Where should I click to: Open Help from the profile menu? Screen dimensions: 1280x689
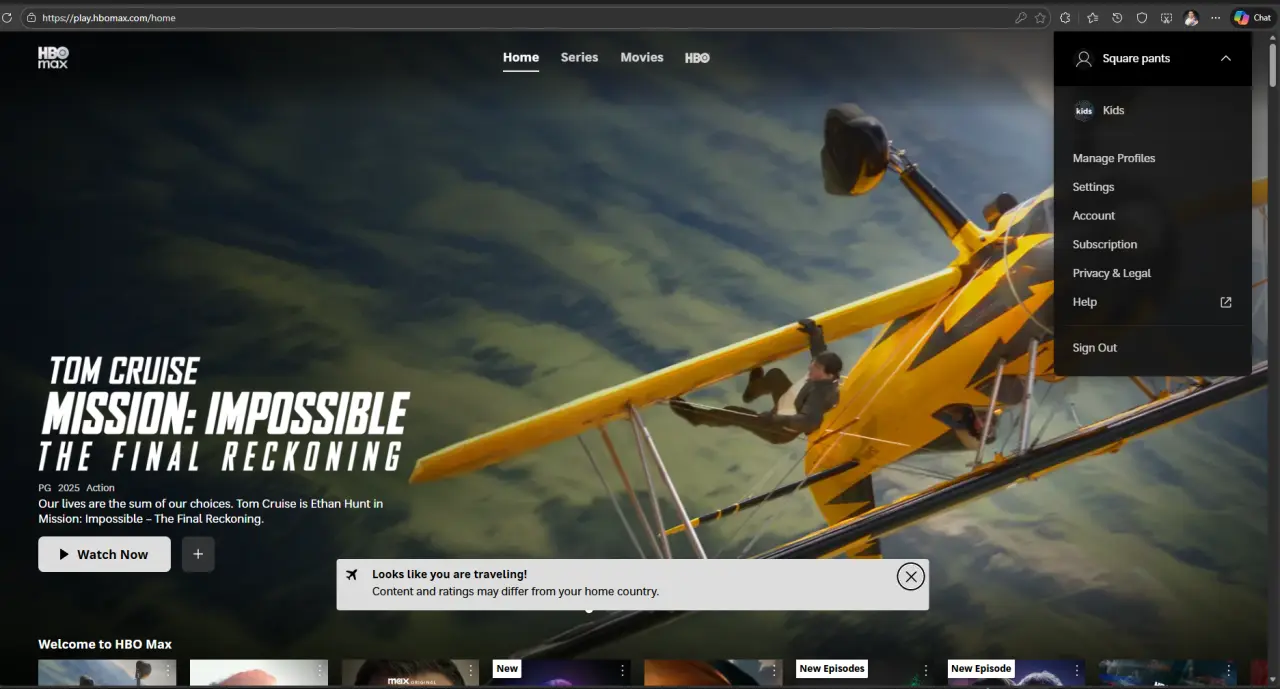click(x=1085, y=302)
